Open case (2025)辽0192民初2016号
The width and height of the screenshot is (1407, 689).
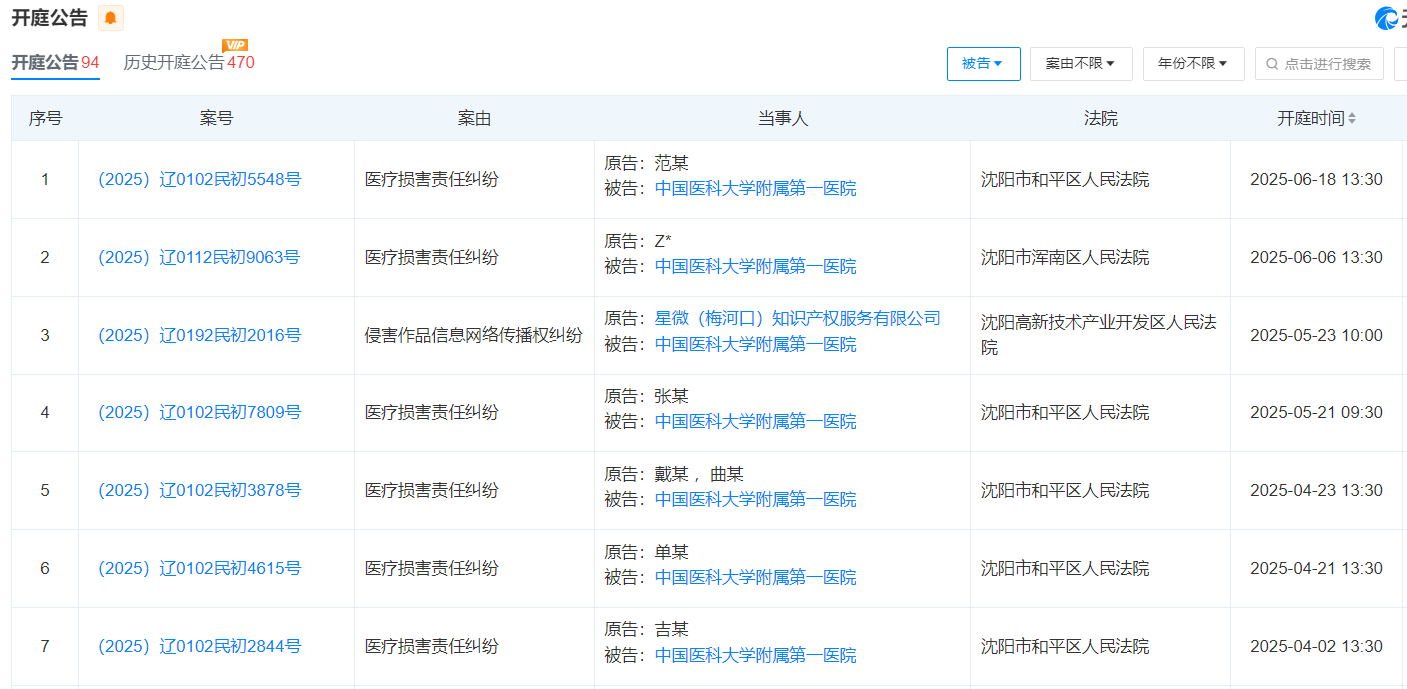point(199,336)
